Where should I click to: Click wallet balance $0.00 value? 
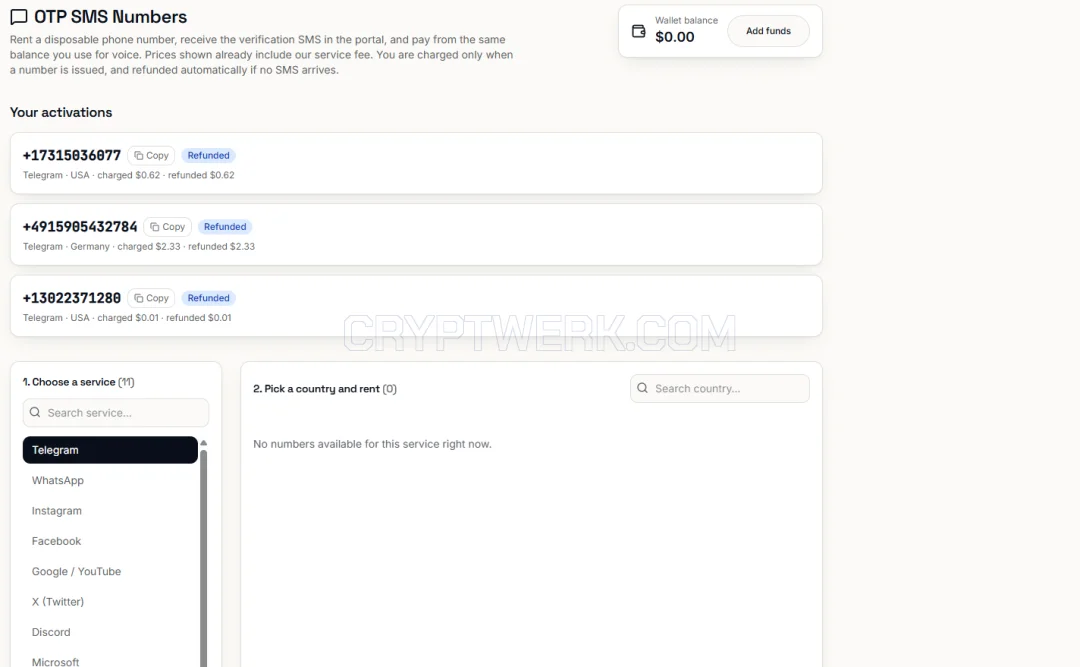coord(674,37)
